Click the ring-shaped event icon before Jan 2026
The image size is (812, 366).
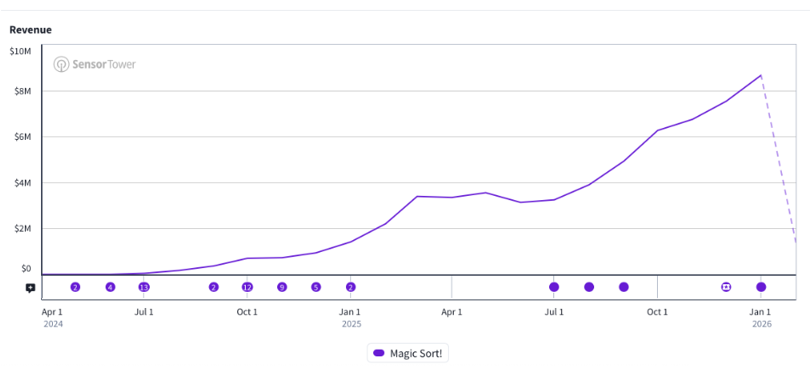726,287
